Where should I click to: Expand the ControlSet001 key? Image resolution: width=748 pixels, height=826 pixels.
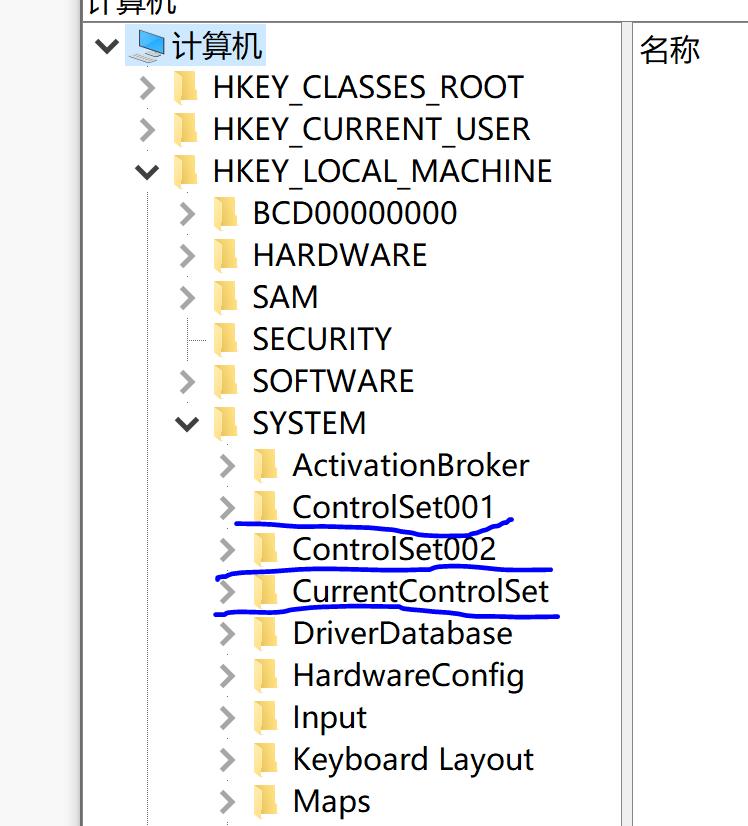(x=227, y=507)
